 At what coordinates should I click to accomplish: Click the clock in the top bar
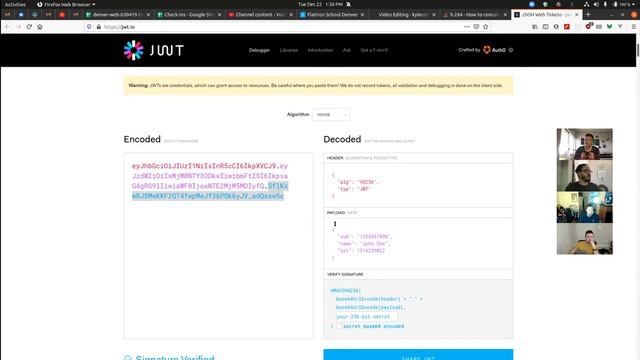tap(320, 4)
